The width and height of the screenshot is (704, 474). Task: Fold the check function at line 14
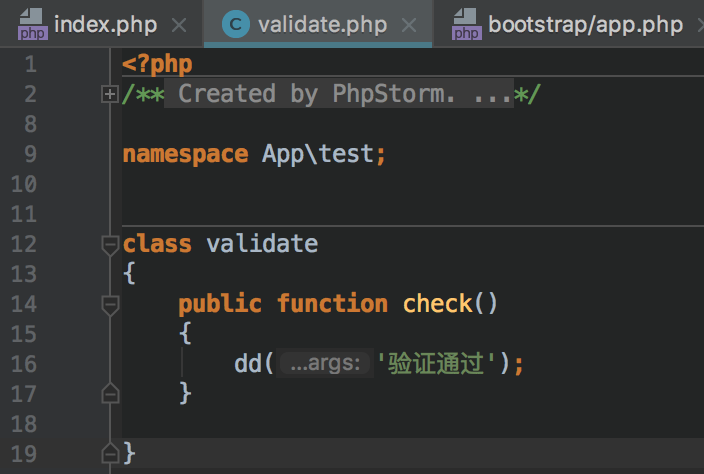(110, 304)
